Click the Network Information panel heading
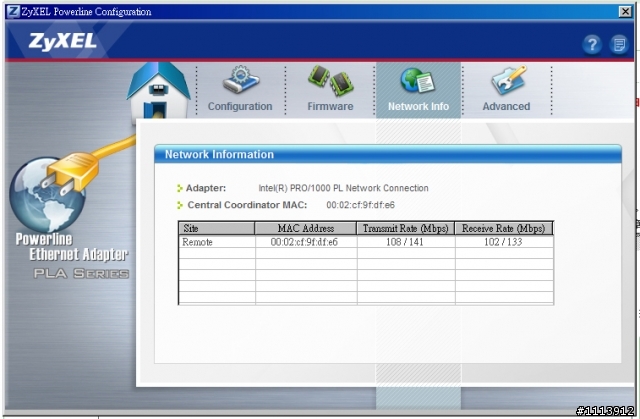The image size is (640, 419). [x=219, y=154]
